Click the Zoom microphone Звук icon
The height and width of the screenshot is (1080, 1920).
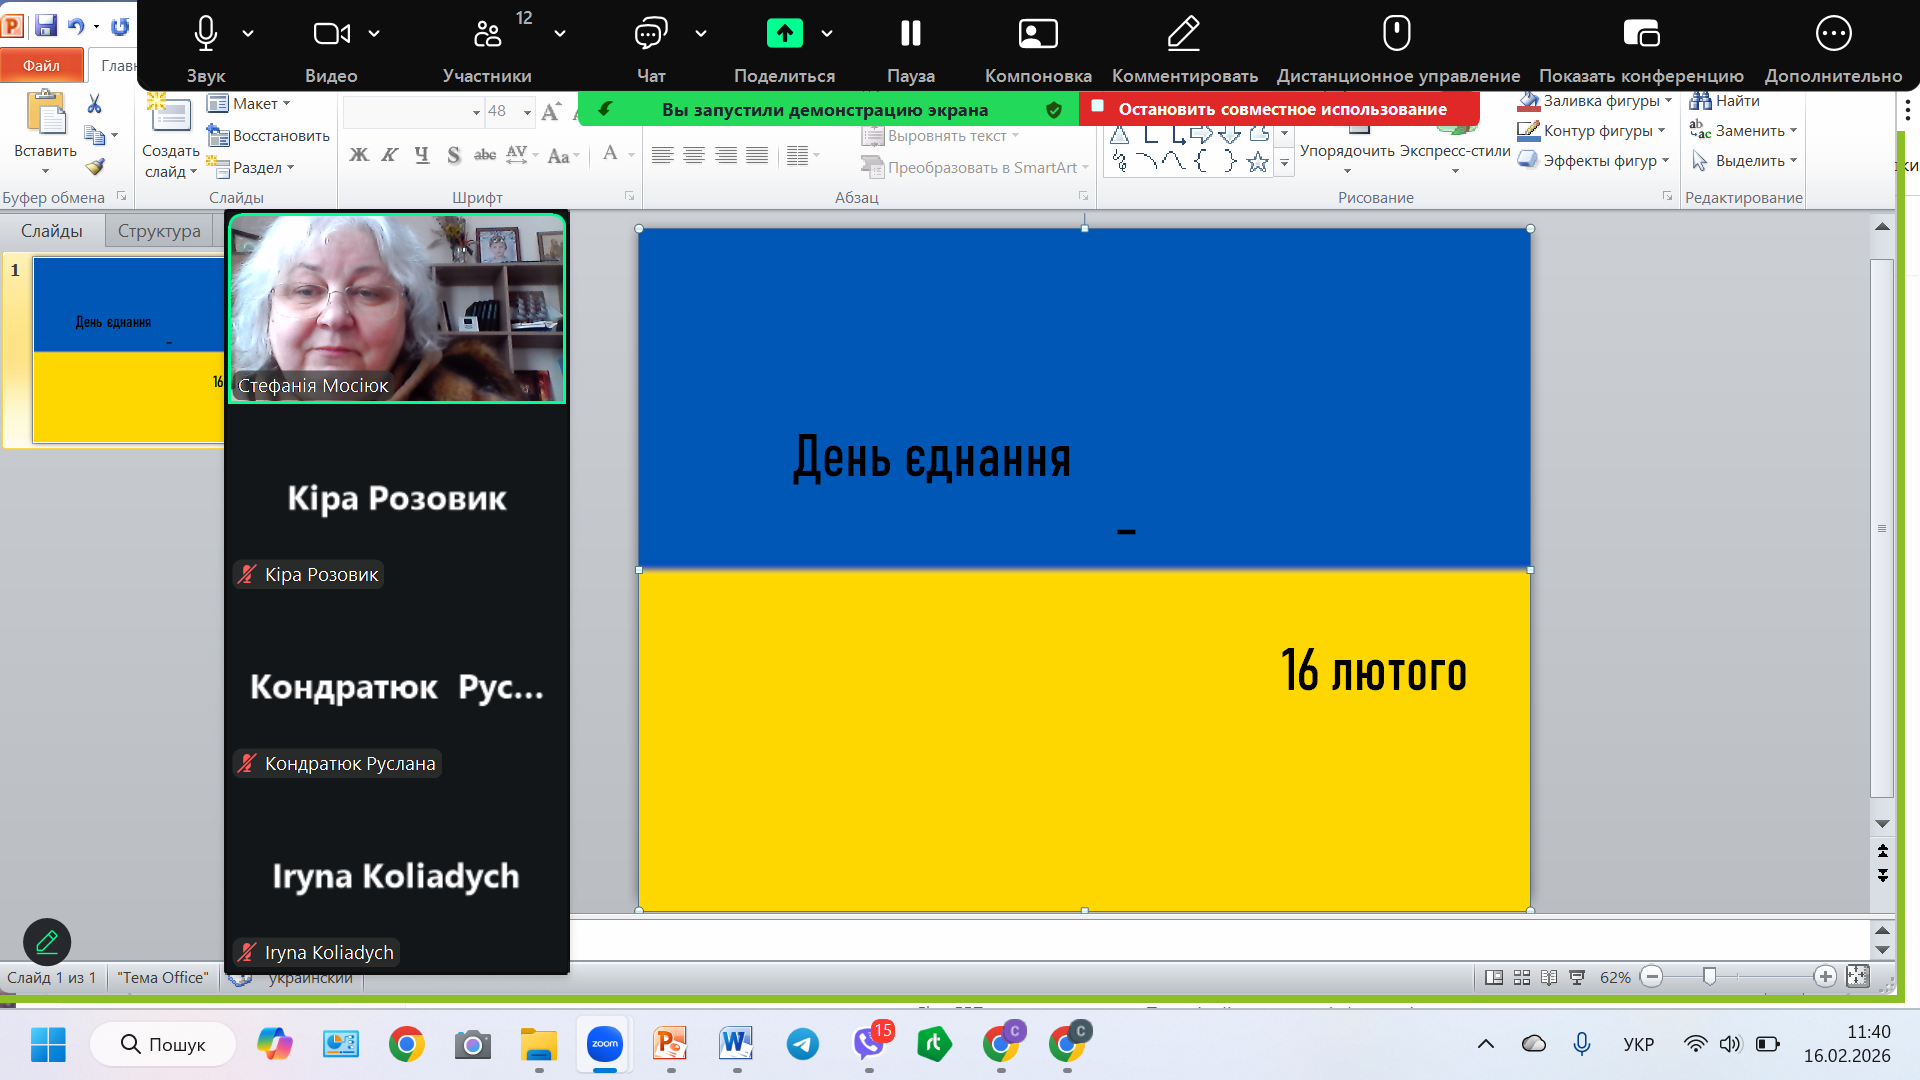(205, 34)
